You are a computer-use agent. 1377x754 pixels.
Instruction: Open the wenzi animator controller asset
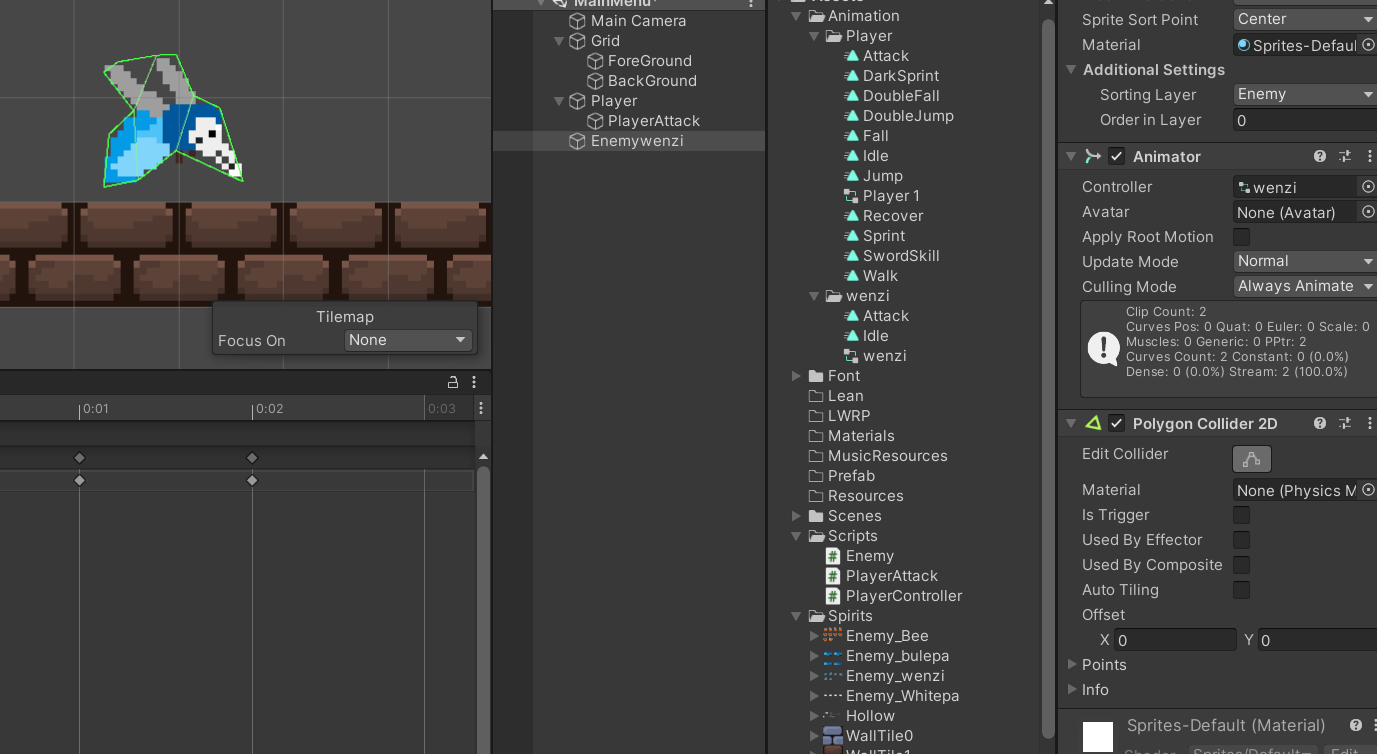coord(851,356)
